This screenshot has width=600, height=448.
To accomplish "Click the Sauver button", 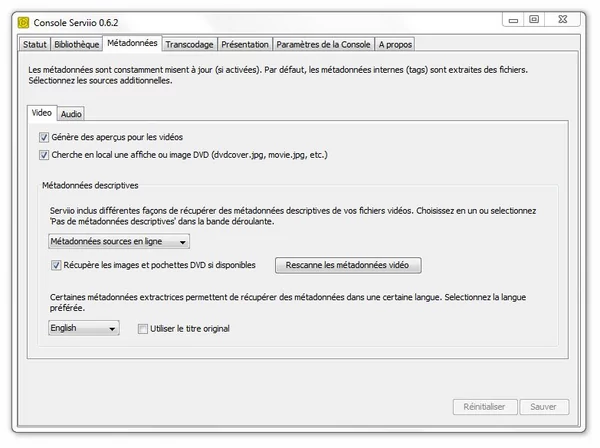I will click(544, 407).
